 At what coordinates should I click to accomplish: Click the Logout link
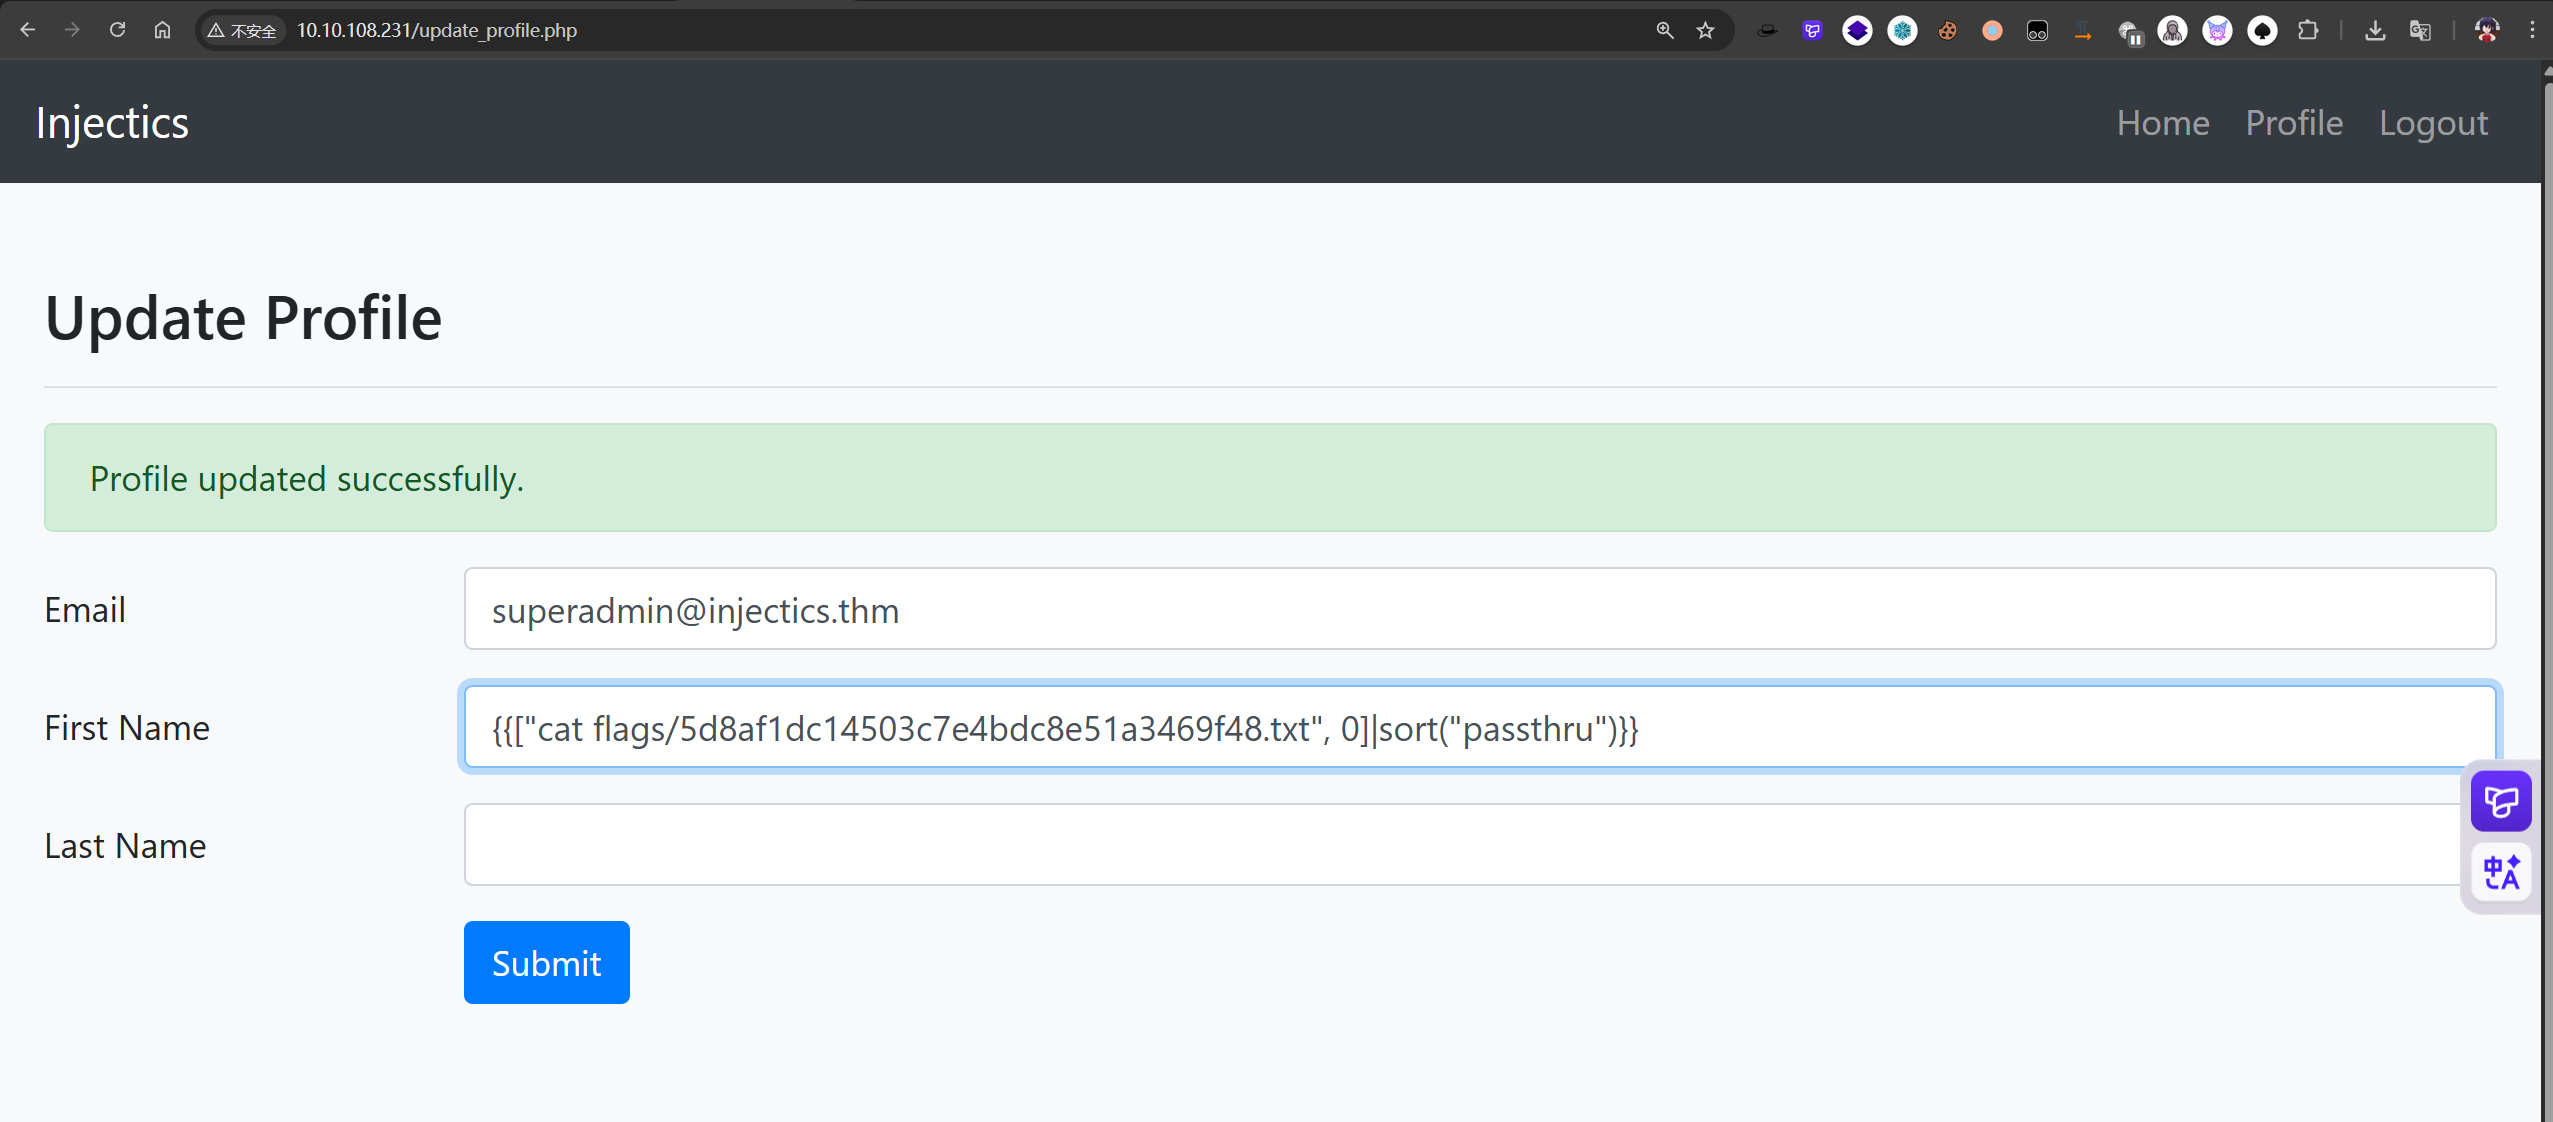[x=2432, y=122]
